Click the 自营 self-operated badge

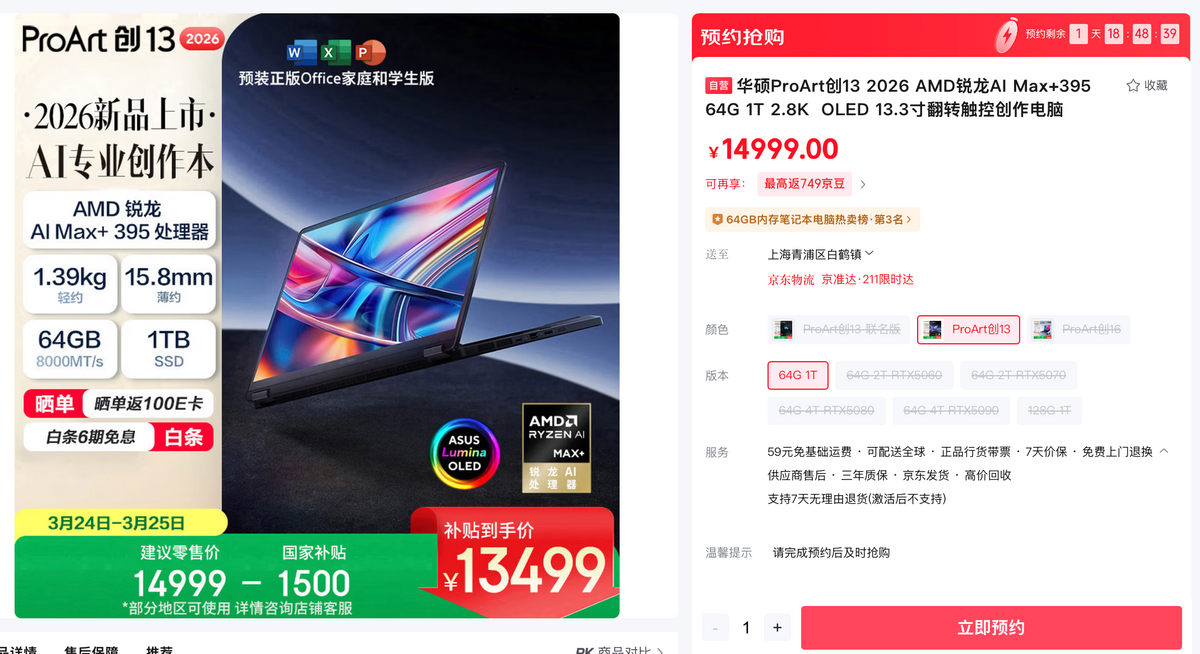[x=718, y=86]
